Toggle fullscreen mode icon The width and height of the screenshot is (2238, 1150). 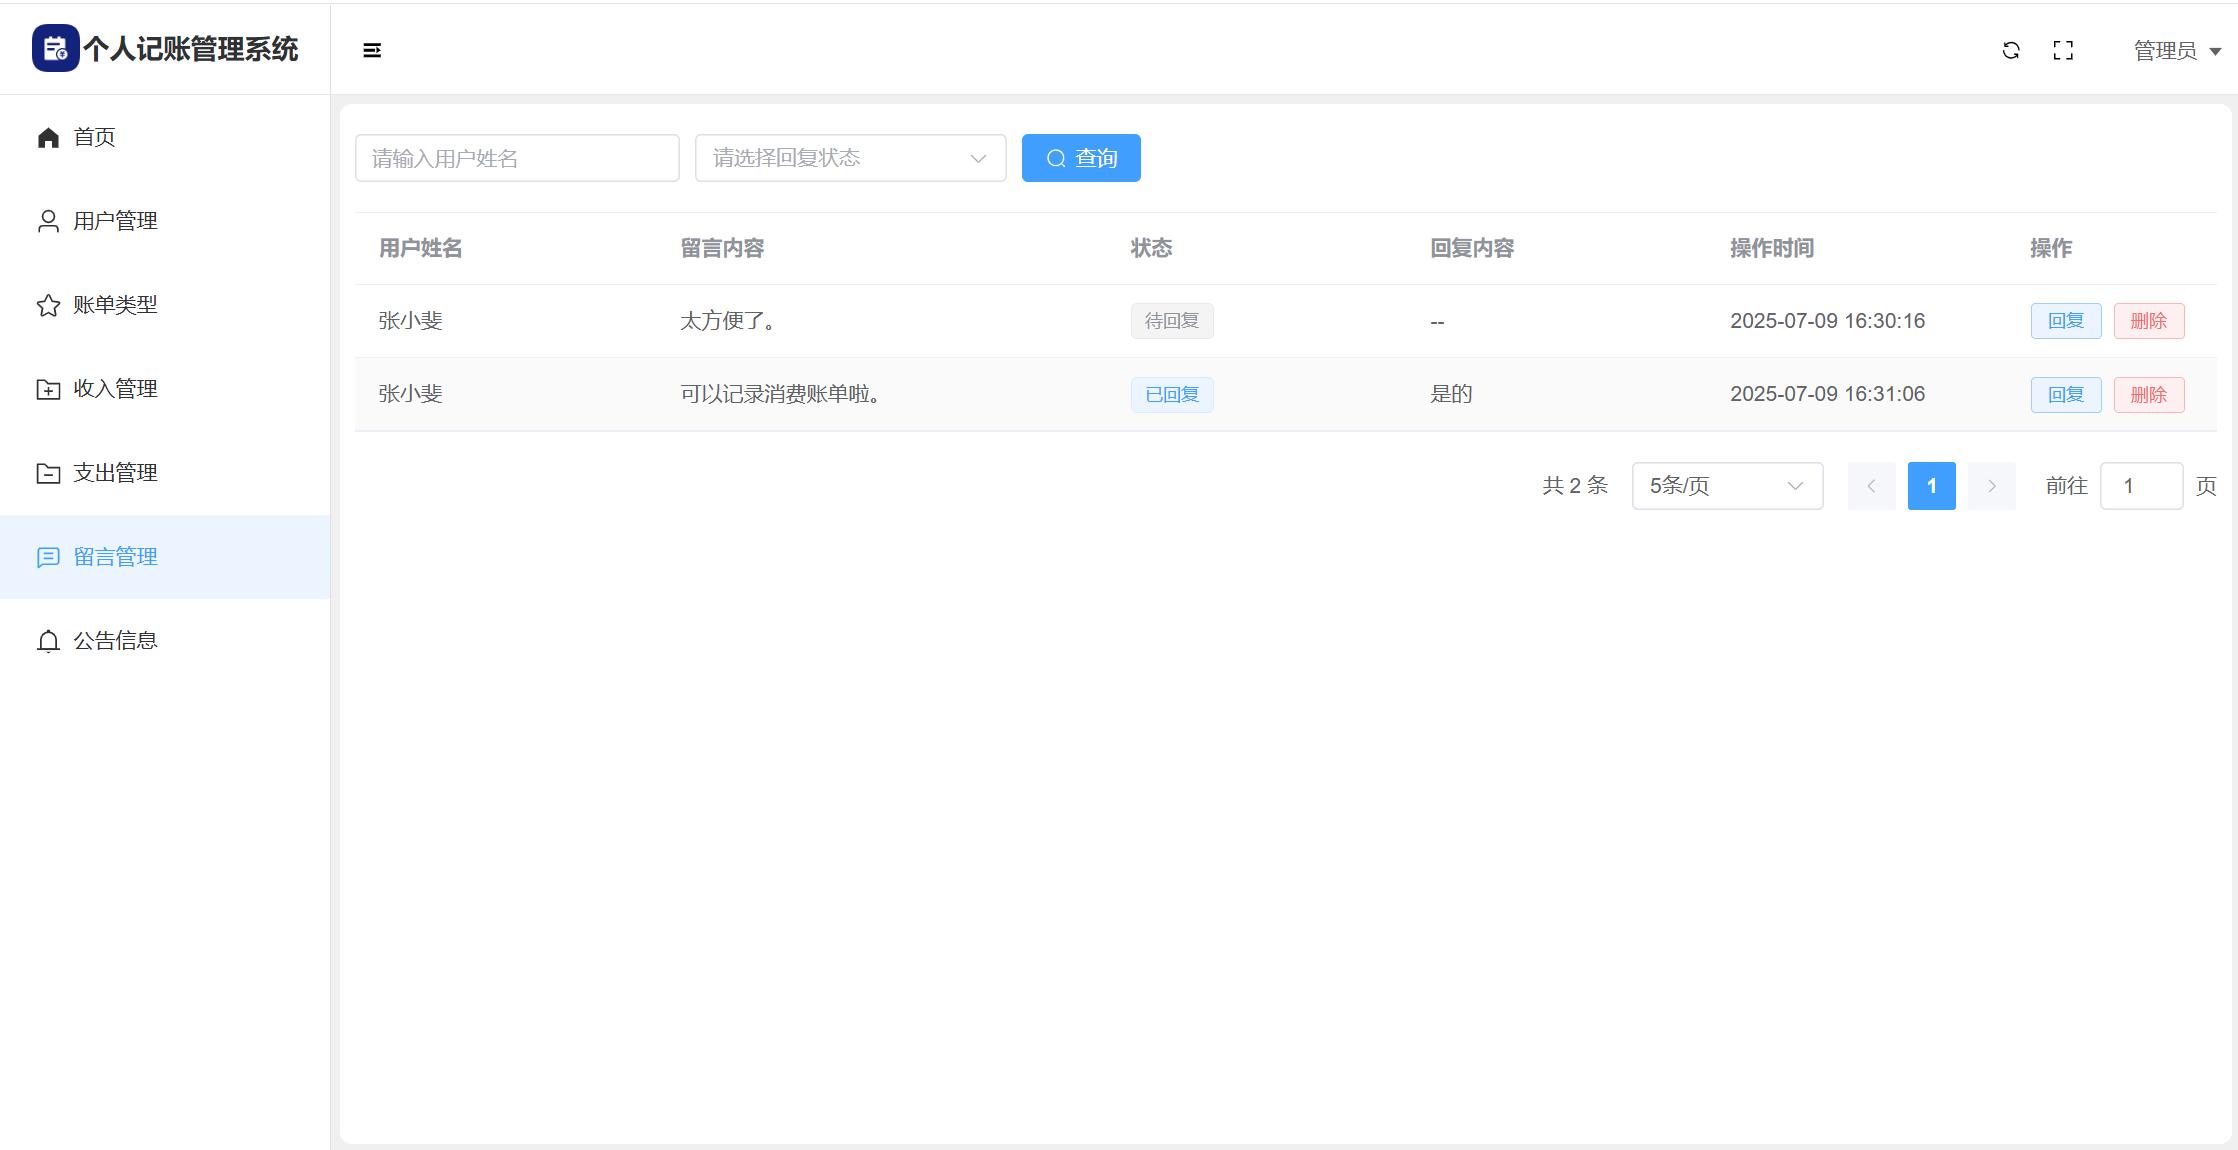(x=2063, y=50)
